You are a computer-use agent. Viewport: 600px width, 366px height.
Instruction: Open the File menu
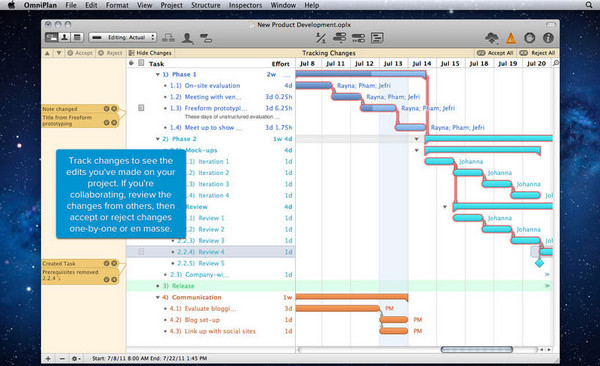[71, 5]
